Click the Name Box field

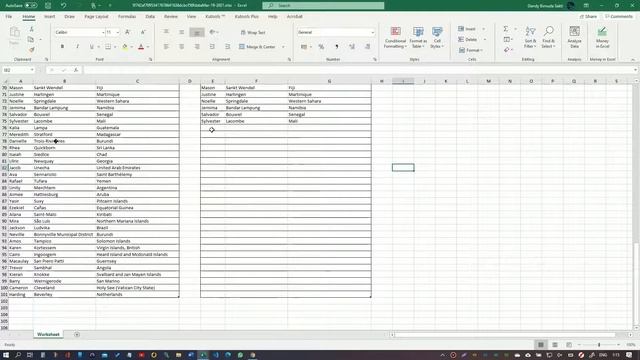18,70
